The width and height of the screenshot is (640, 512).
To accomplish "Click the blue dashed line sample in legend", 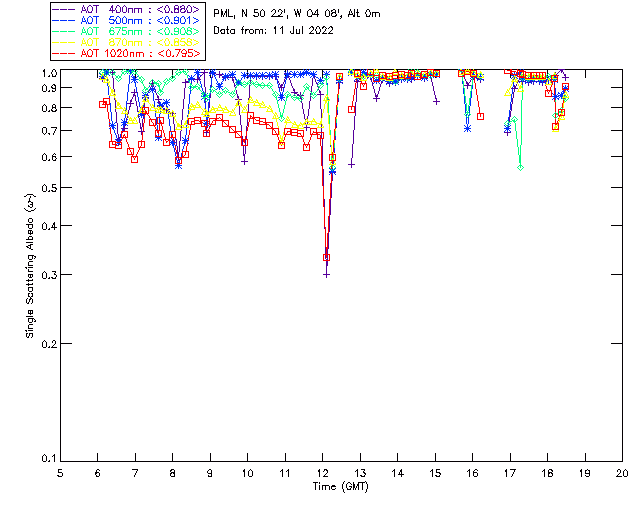I will pos(64,20).
